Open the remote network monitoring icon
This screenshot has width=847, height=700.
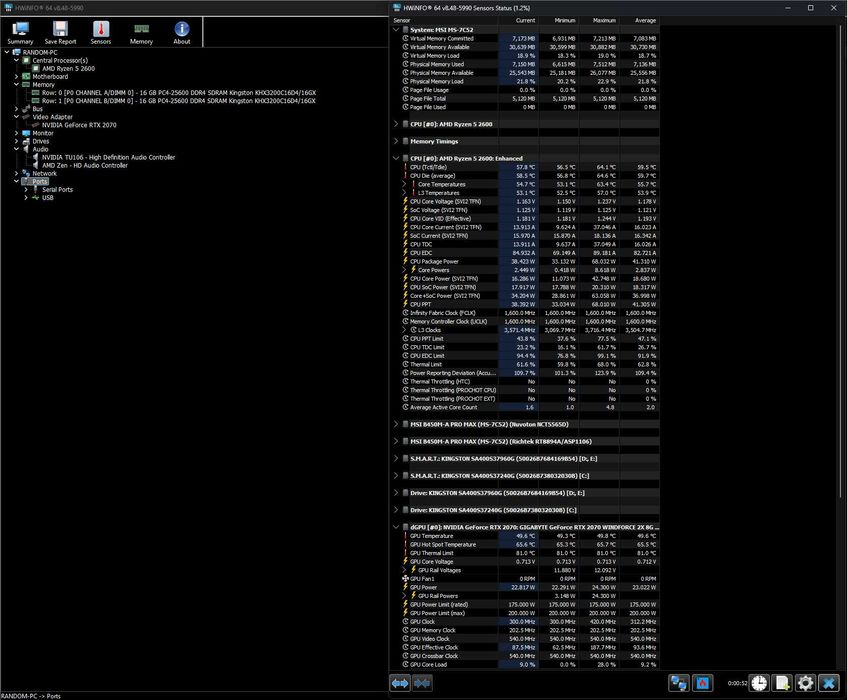pos(678,683)
